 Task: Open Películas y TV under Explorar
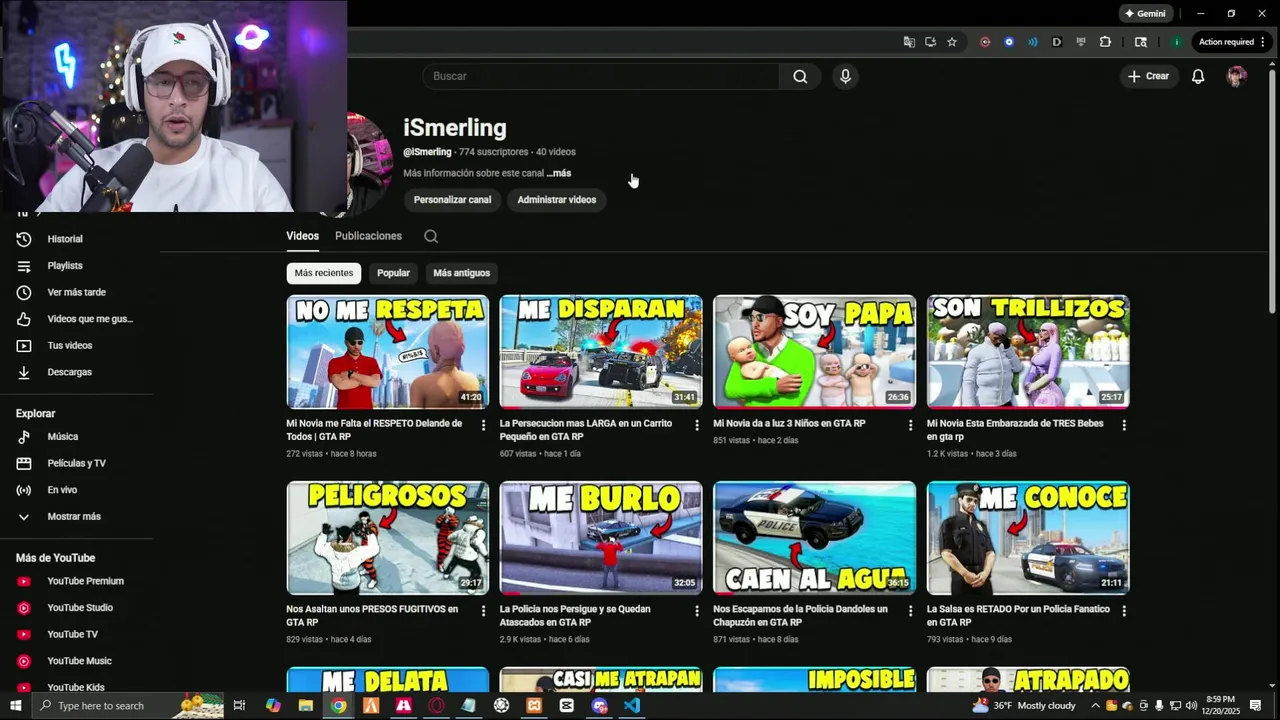click(x=76, y=463)
